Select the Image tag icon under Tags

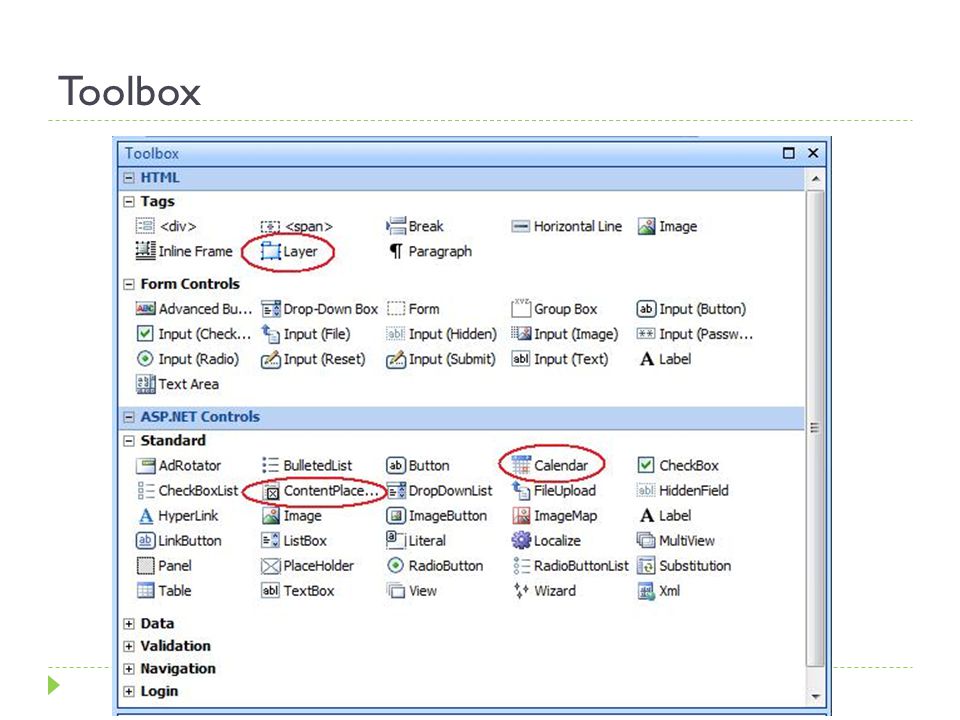646,227
